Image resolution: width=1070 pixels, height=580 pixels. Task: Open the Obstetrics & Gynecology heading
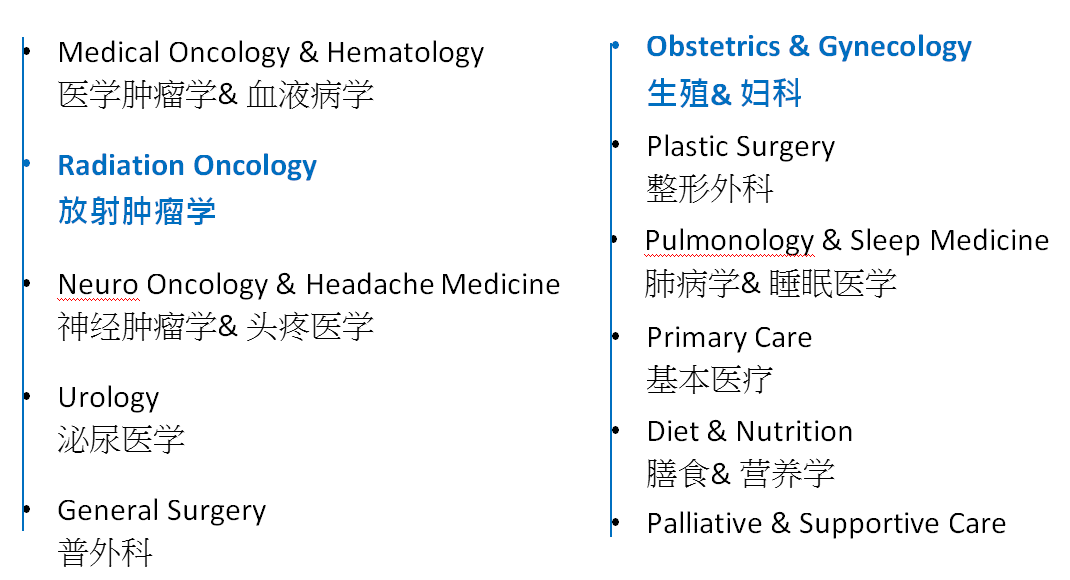click(809, 47)
